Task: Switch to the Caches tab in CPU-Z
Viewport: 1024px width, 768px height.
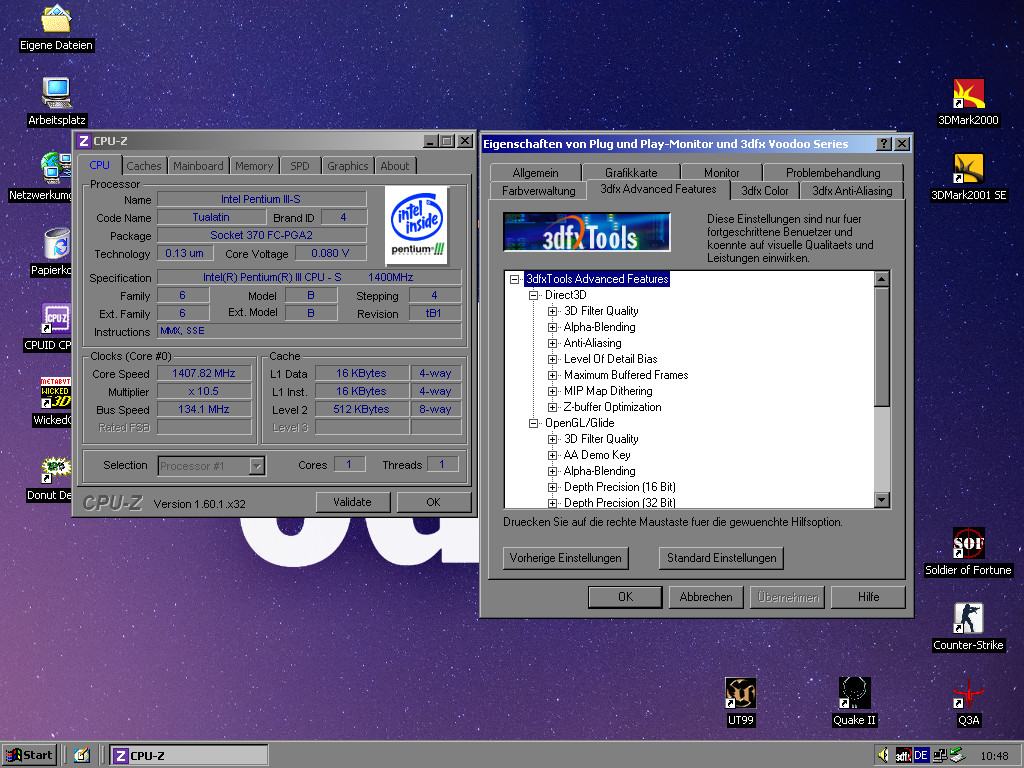Action: point(144,166)
